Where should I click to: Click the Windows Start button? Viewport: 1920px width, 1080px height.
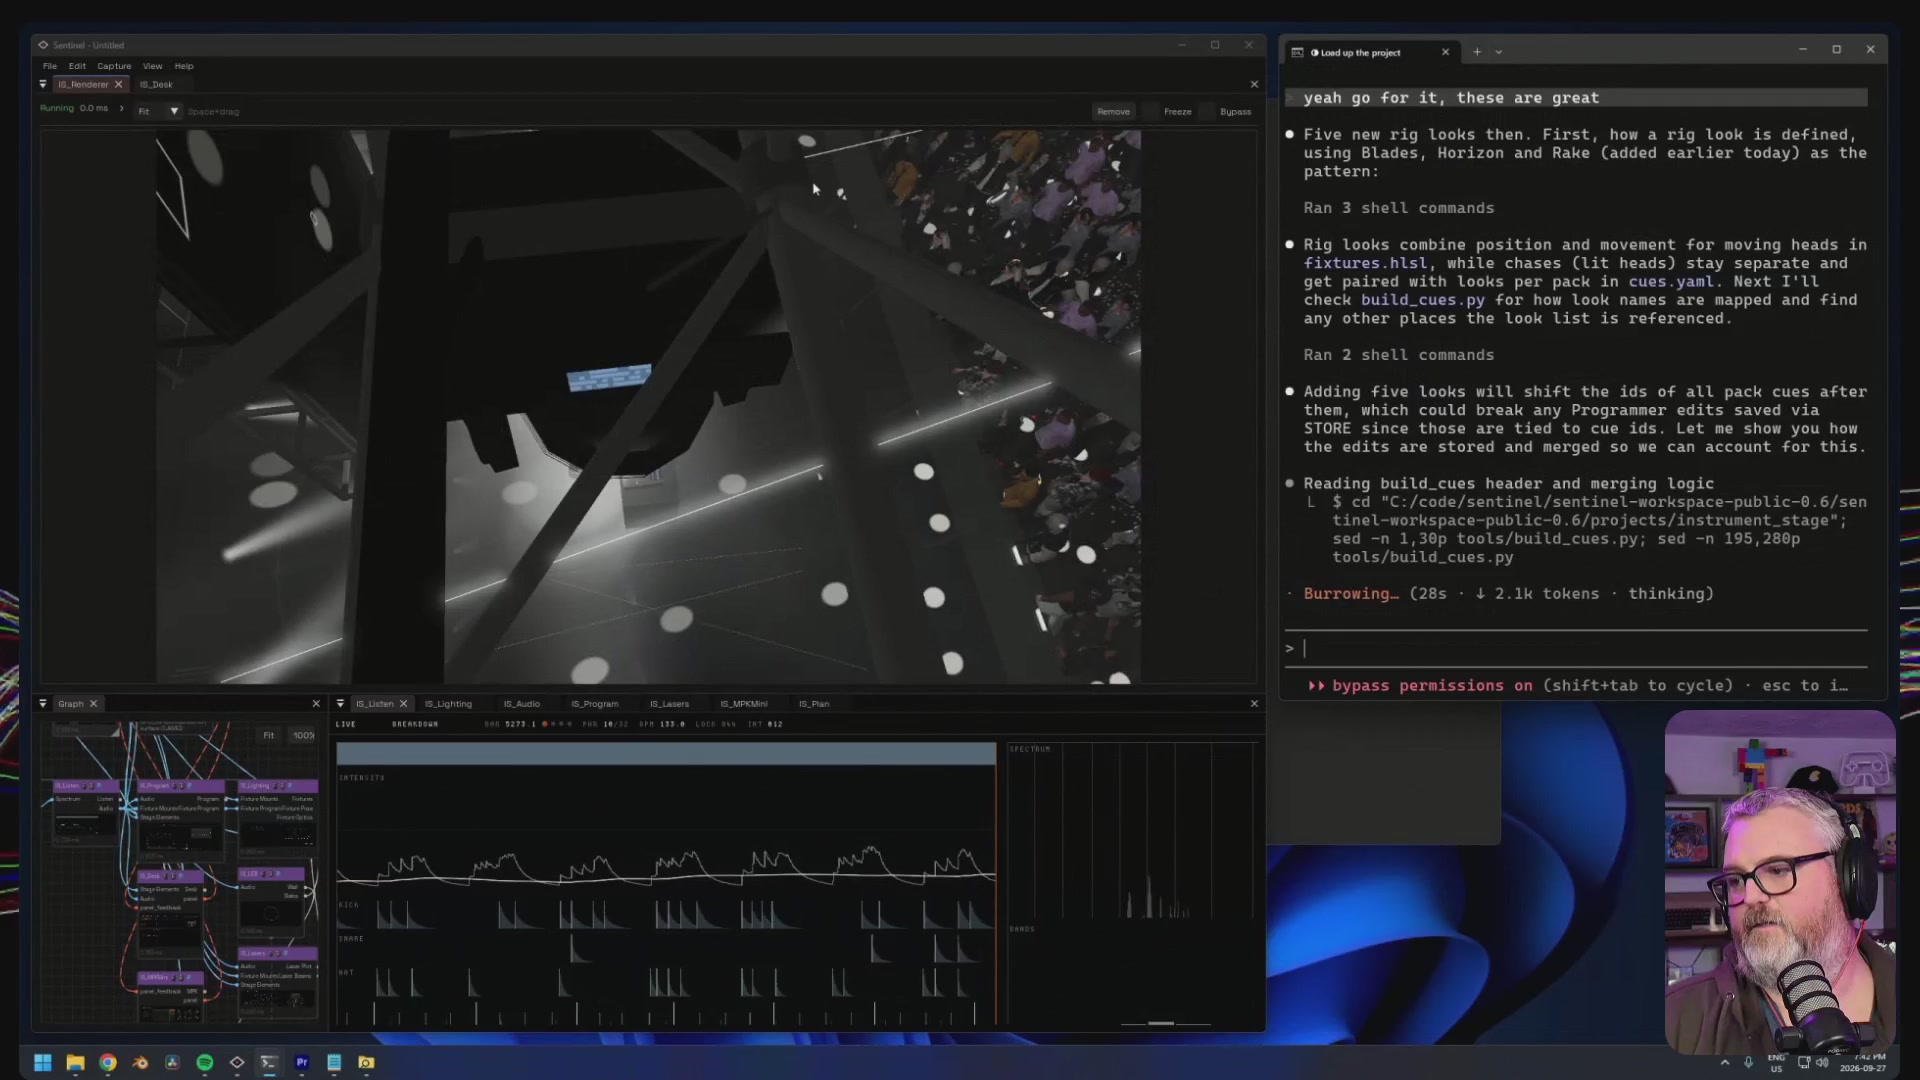(x=43, y=1062)
